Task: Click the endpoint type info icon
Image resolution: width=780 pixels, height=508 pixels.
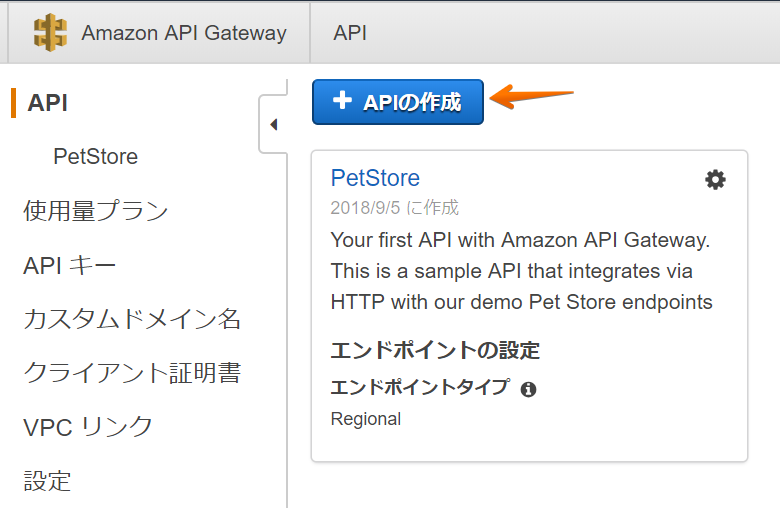Action: tap(528, 389)
